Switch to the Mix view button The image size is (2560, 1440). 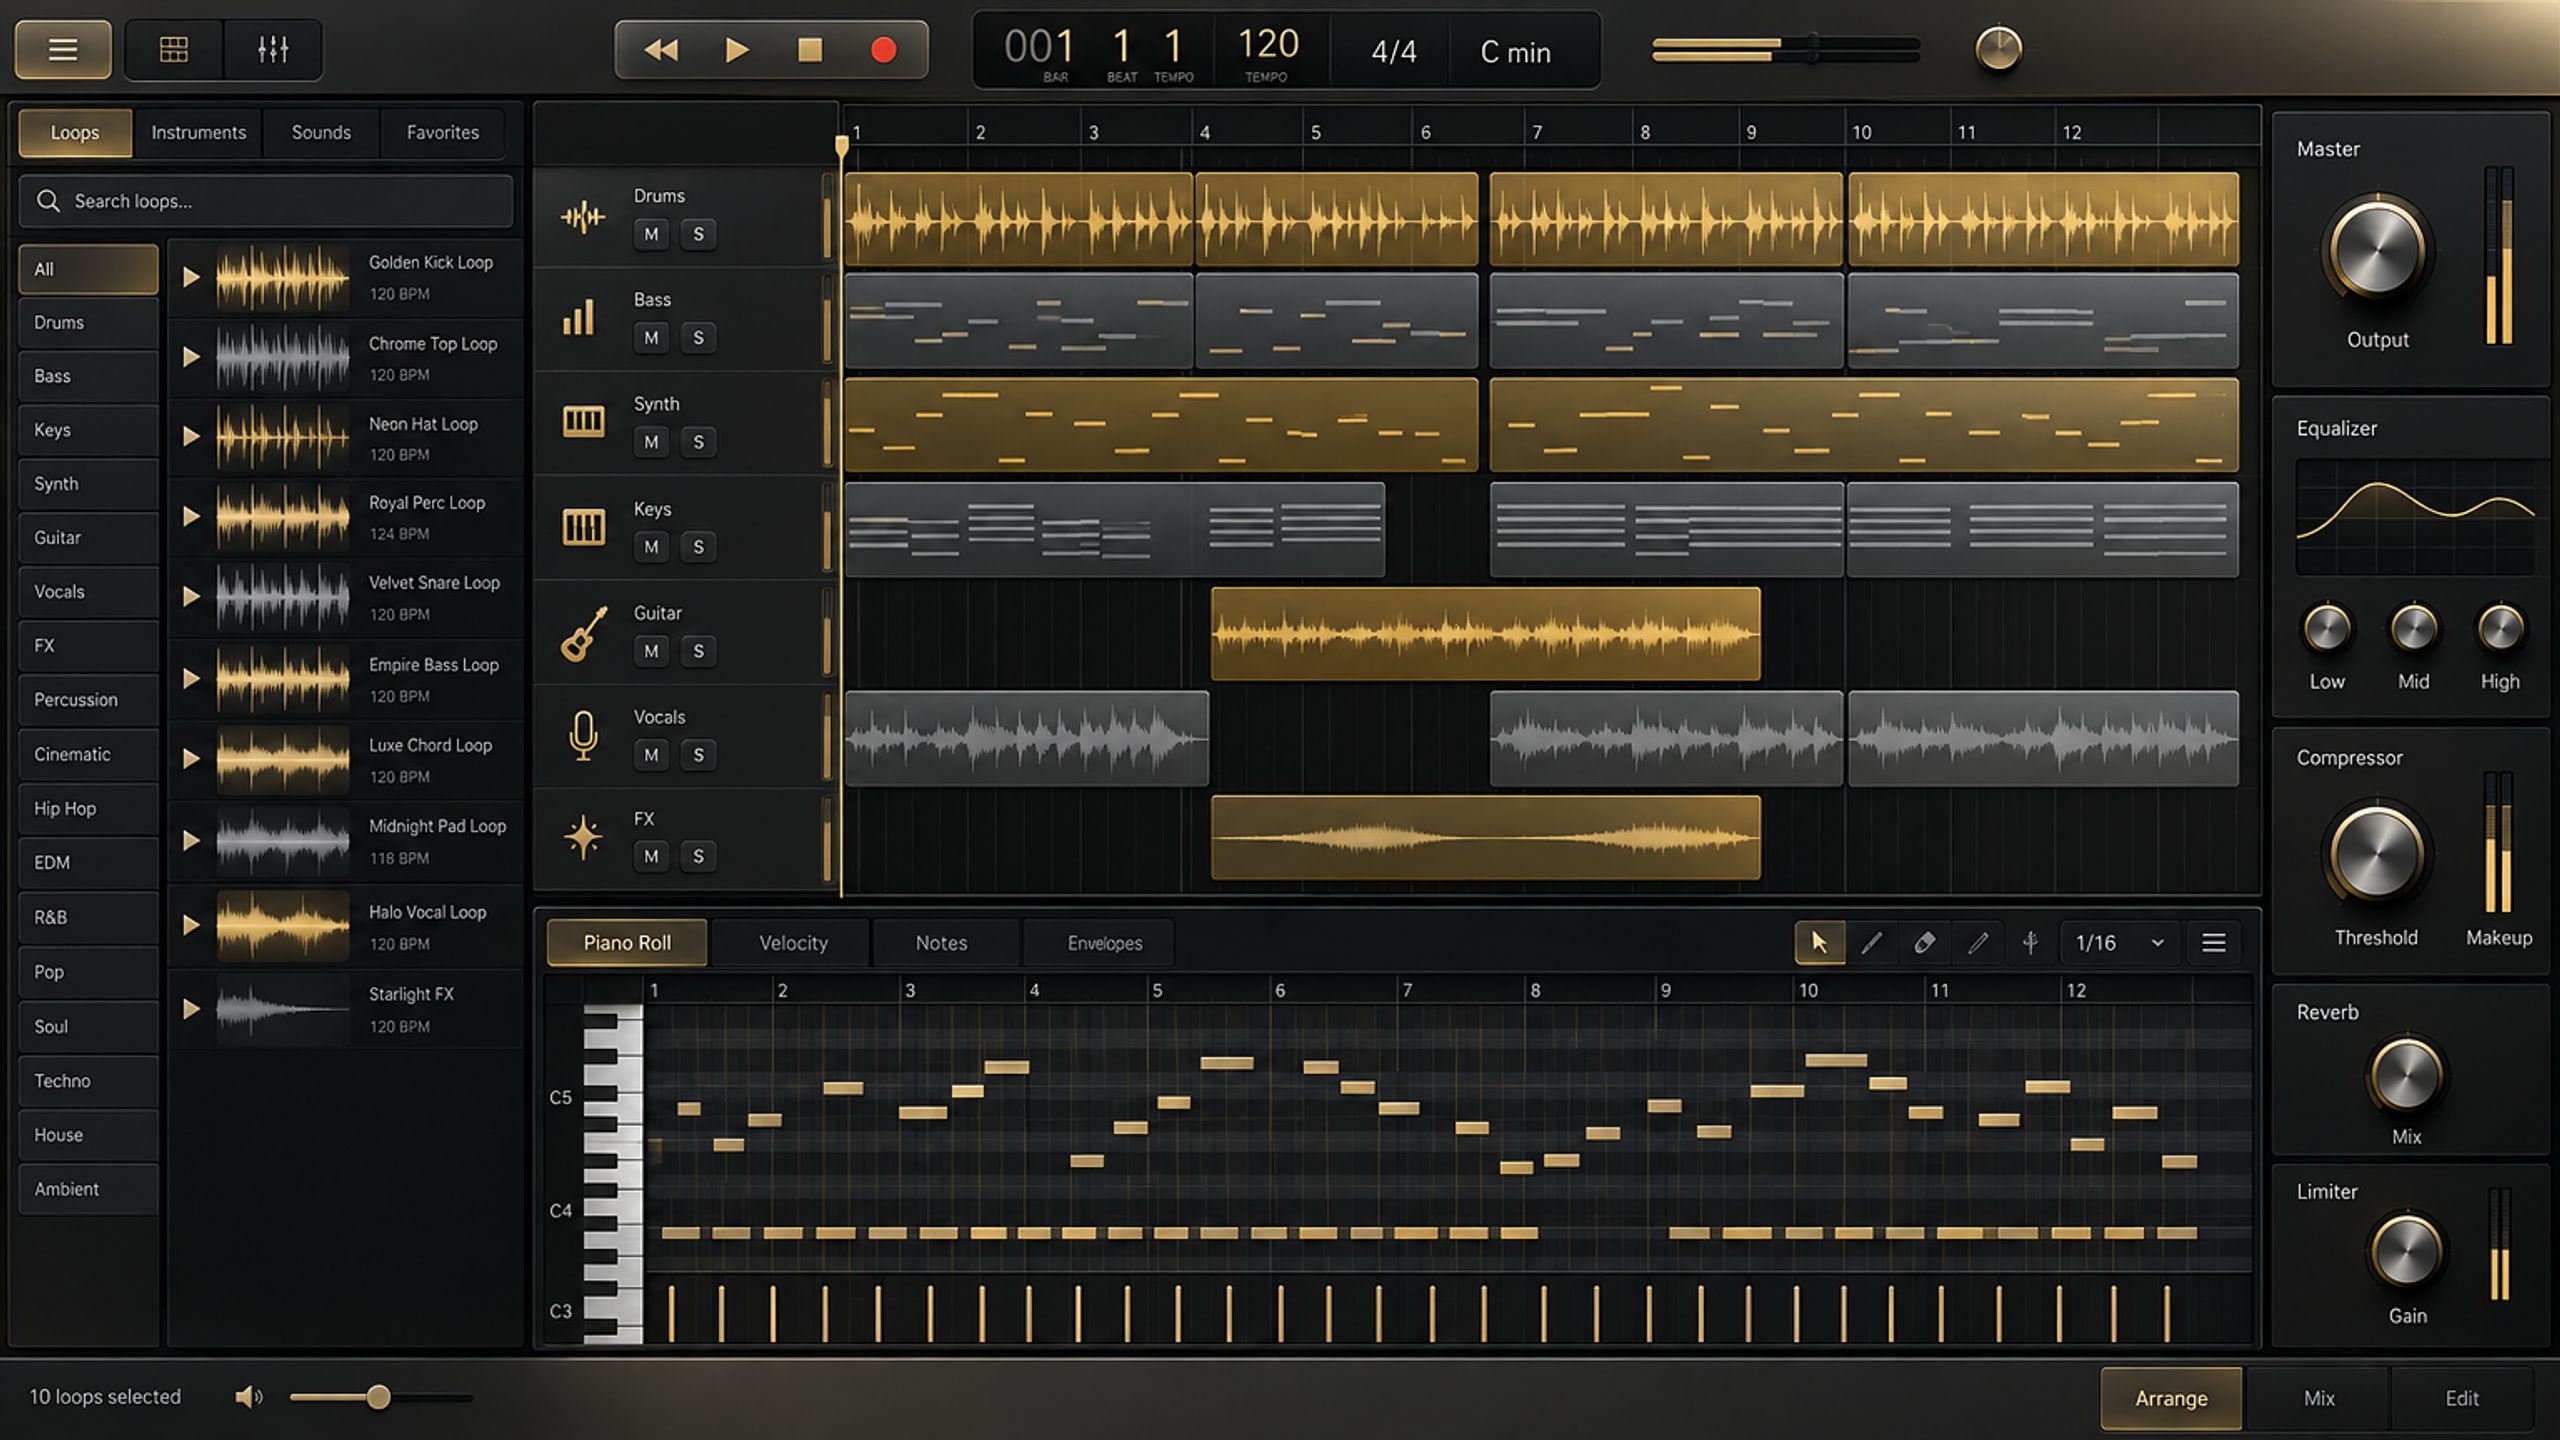click(x=2319, y=1398)
